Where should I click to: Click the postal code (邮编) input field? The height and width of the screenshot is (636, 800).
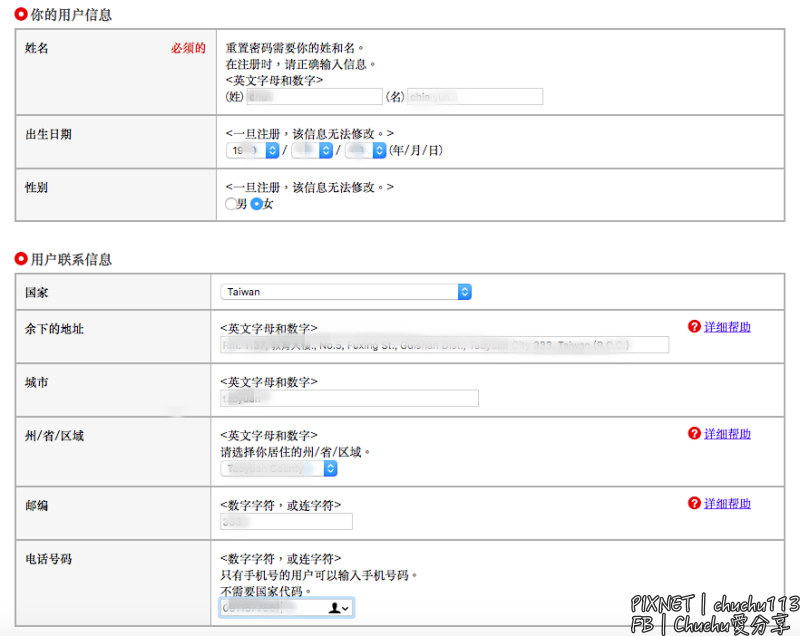286,521
